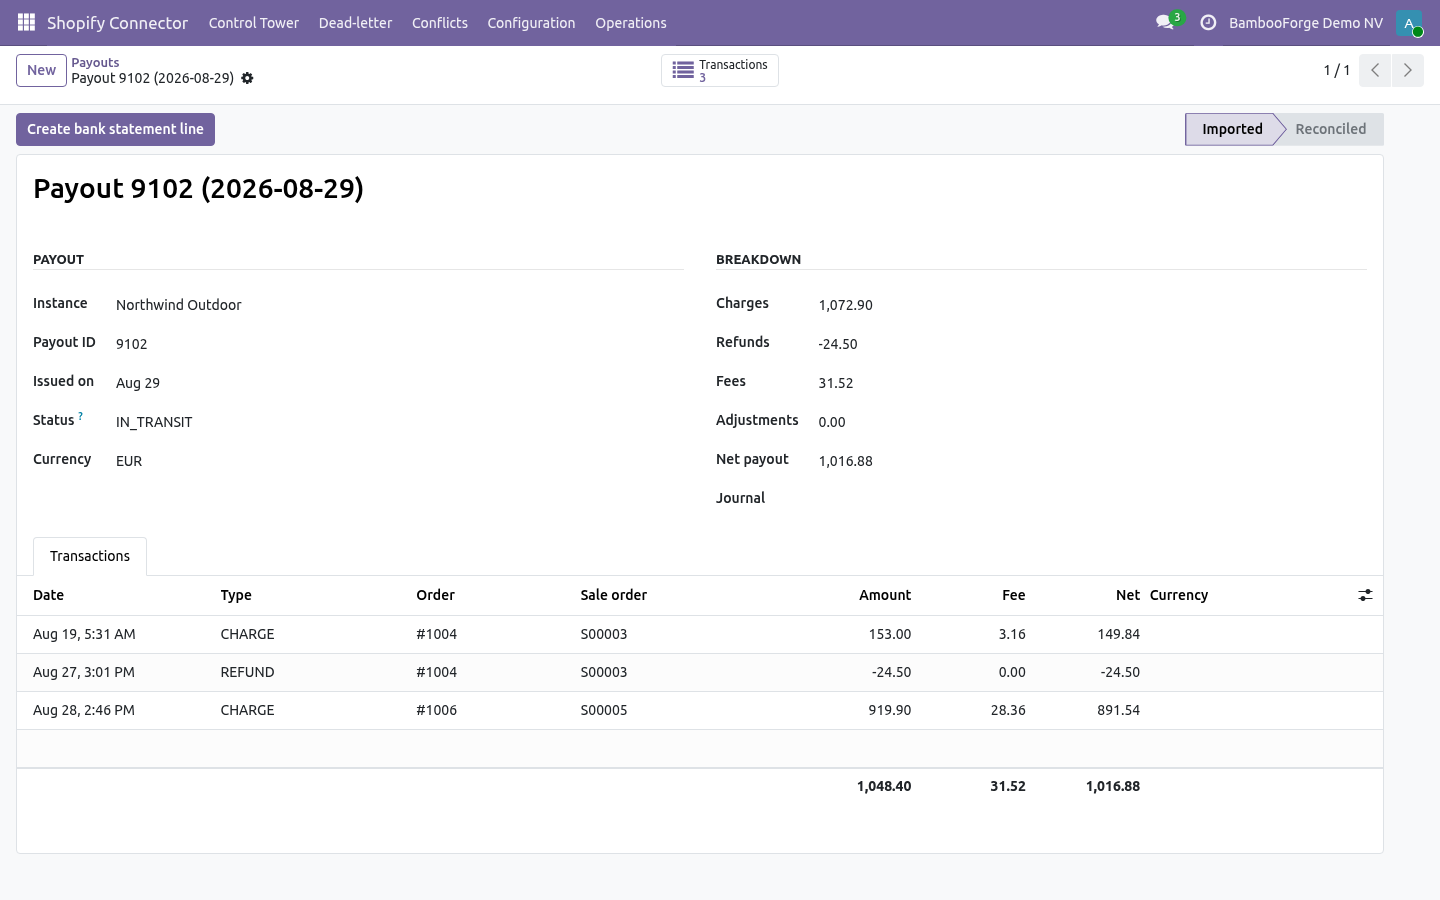The image size is (1440, 900).
Task: Expand the Configuration menu
Action: coord(531,23)
